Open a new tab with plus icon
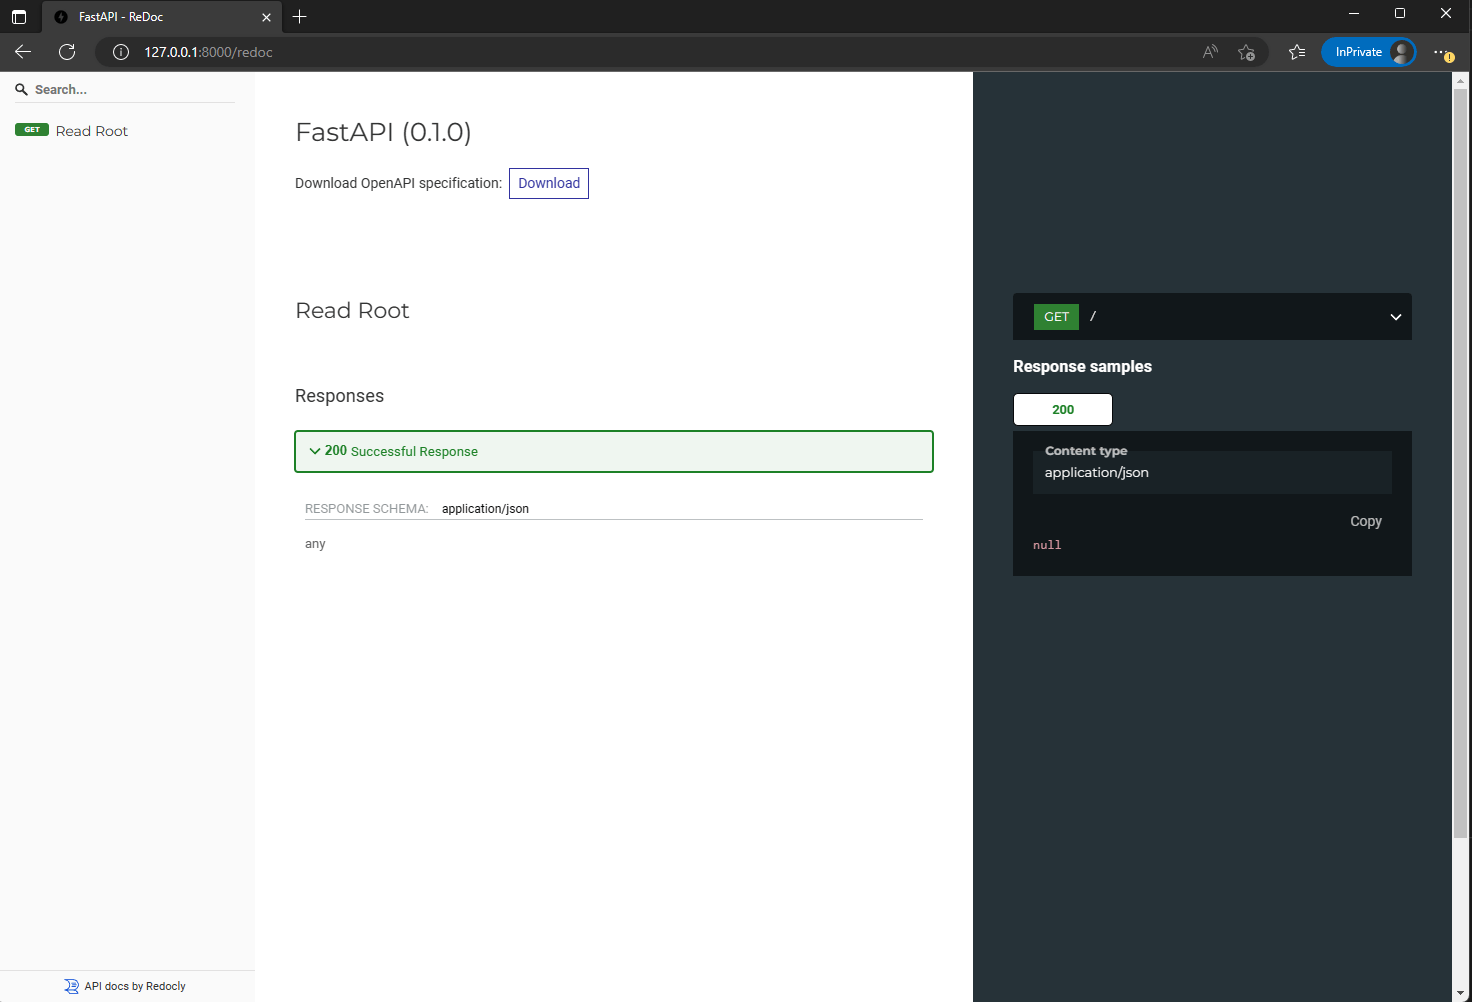 coord(299,17)
